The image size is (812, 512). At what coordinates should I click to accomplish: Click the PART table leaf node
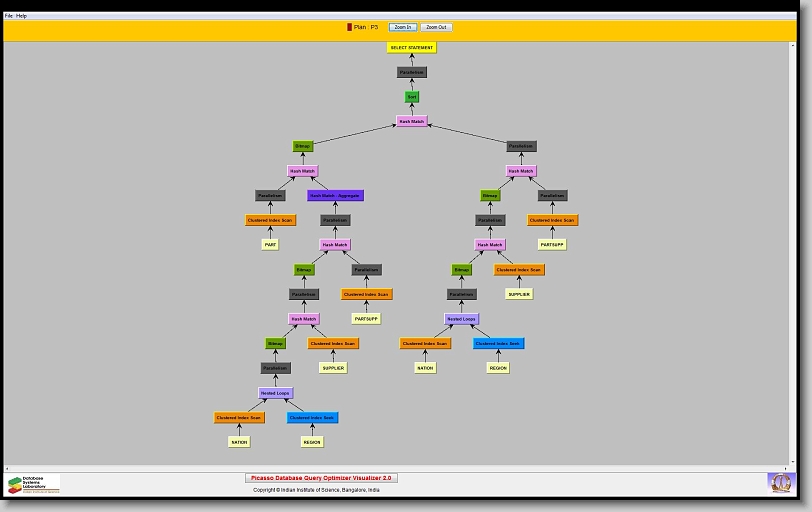coord(270,244)
